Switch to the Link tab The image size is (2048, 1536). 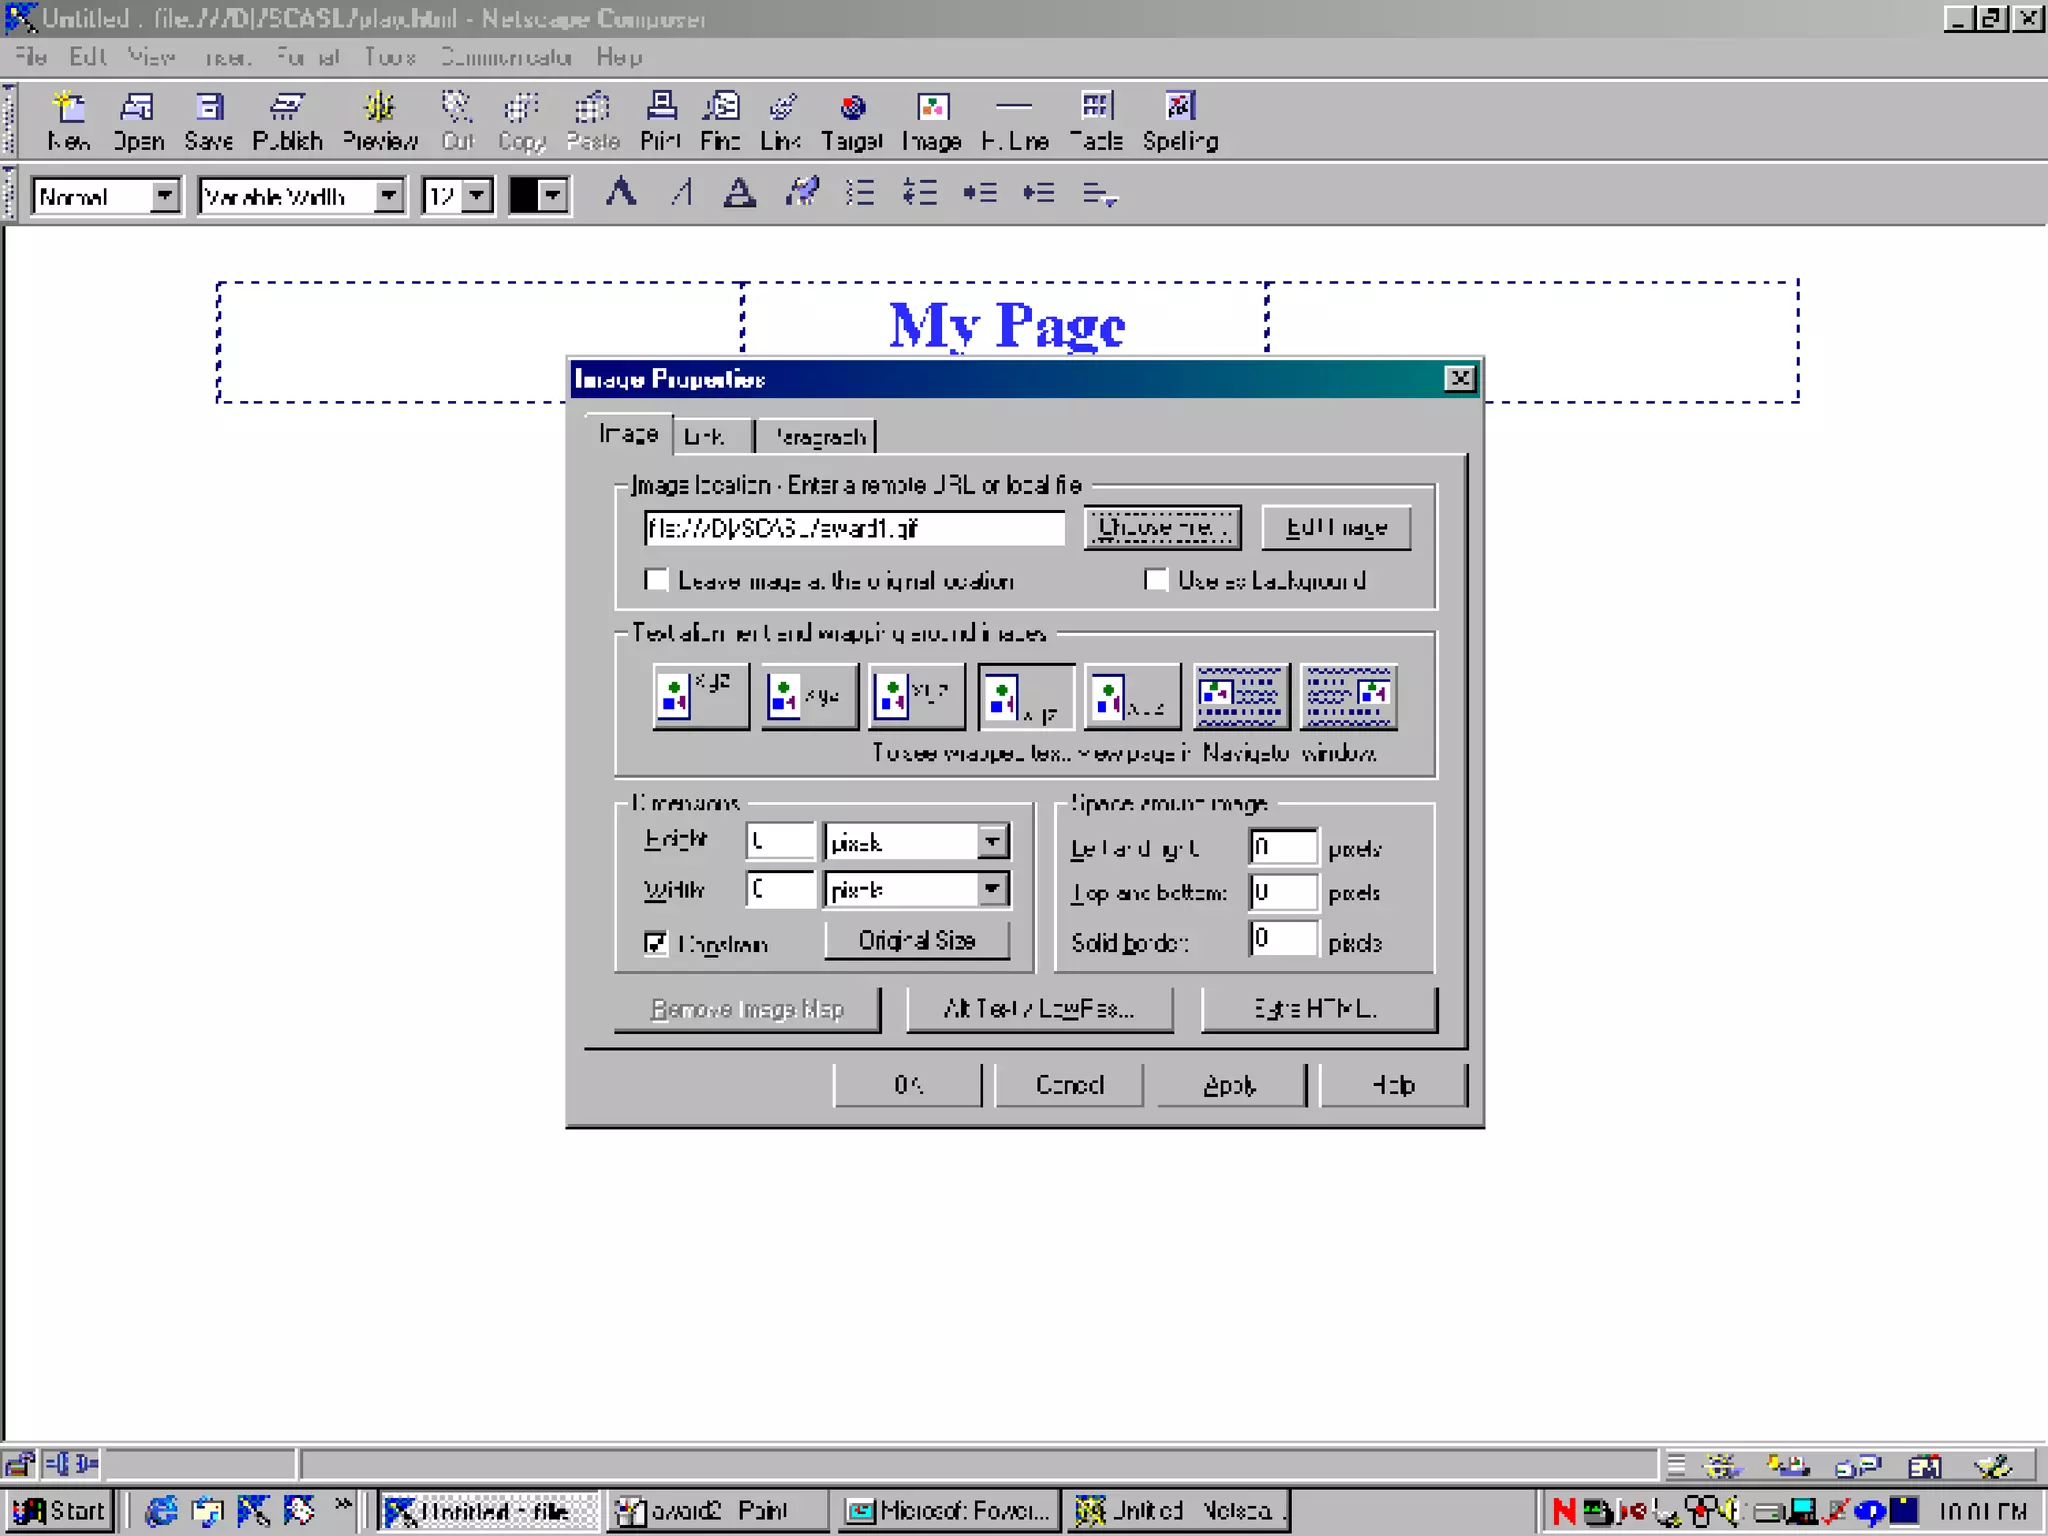tap(711, 437)
